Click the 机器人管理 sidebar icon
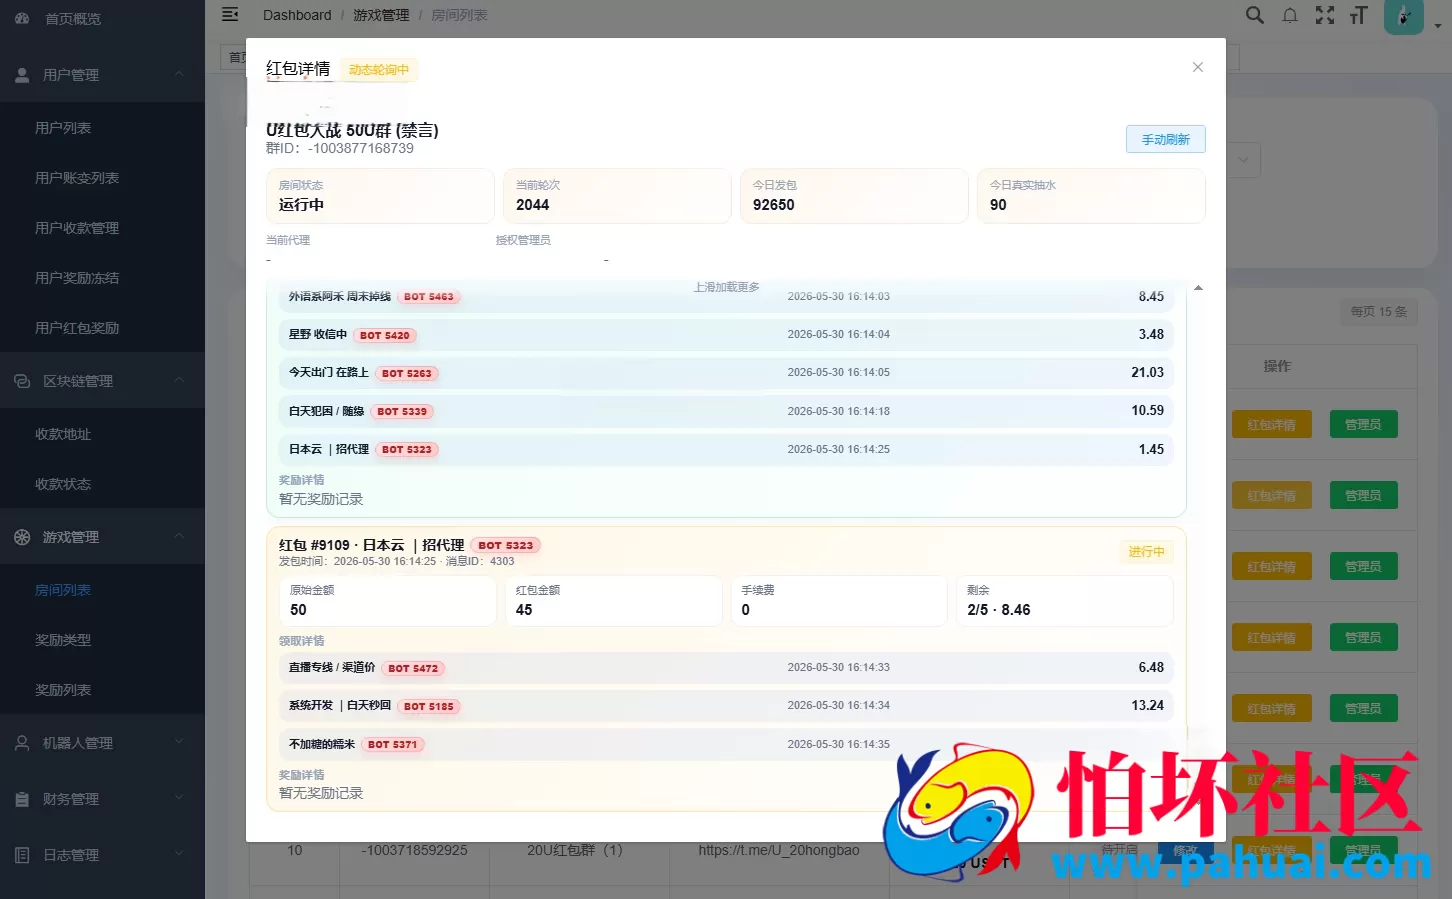1452x899 pixels. click(22, 743)
